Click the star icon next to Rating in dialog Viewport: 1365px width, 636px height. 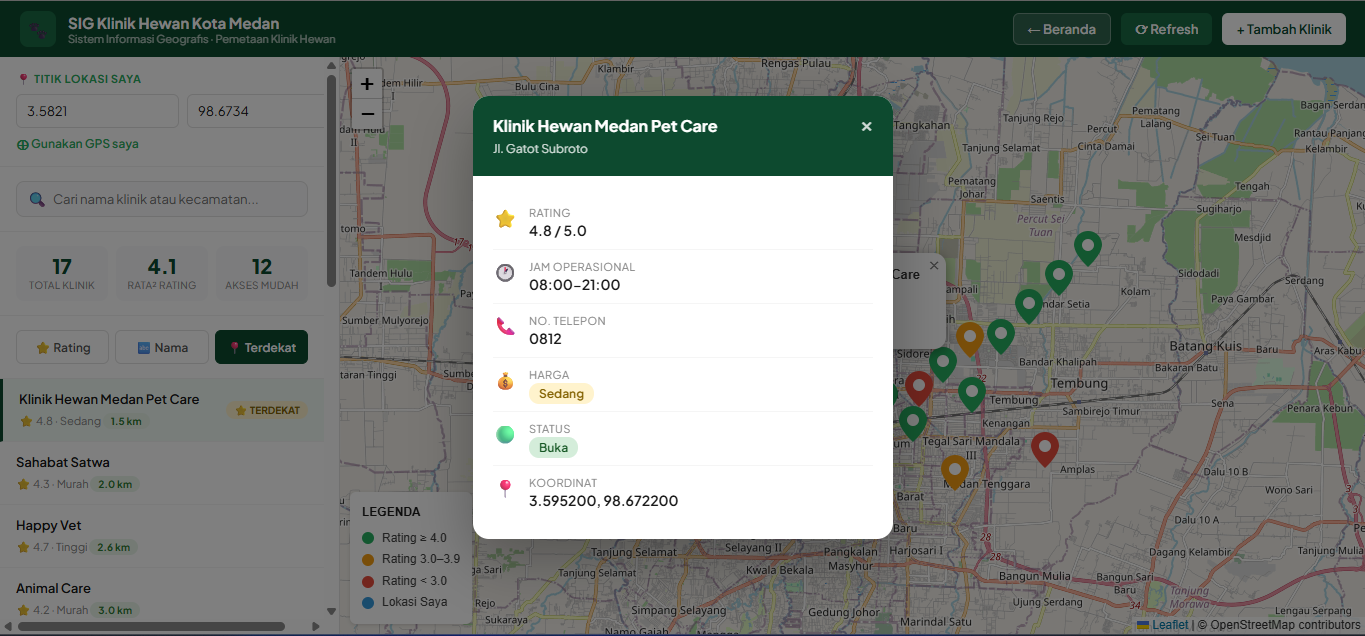coord(505,219)
